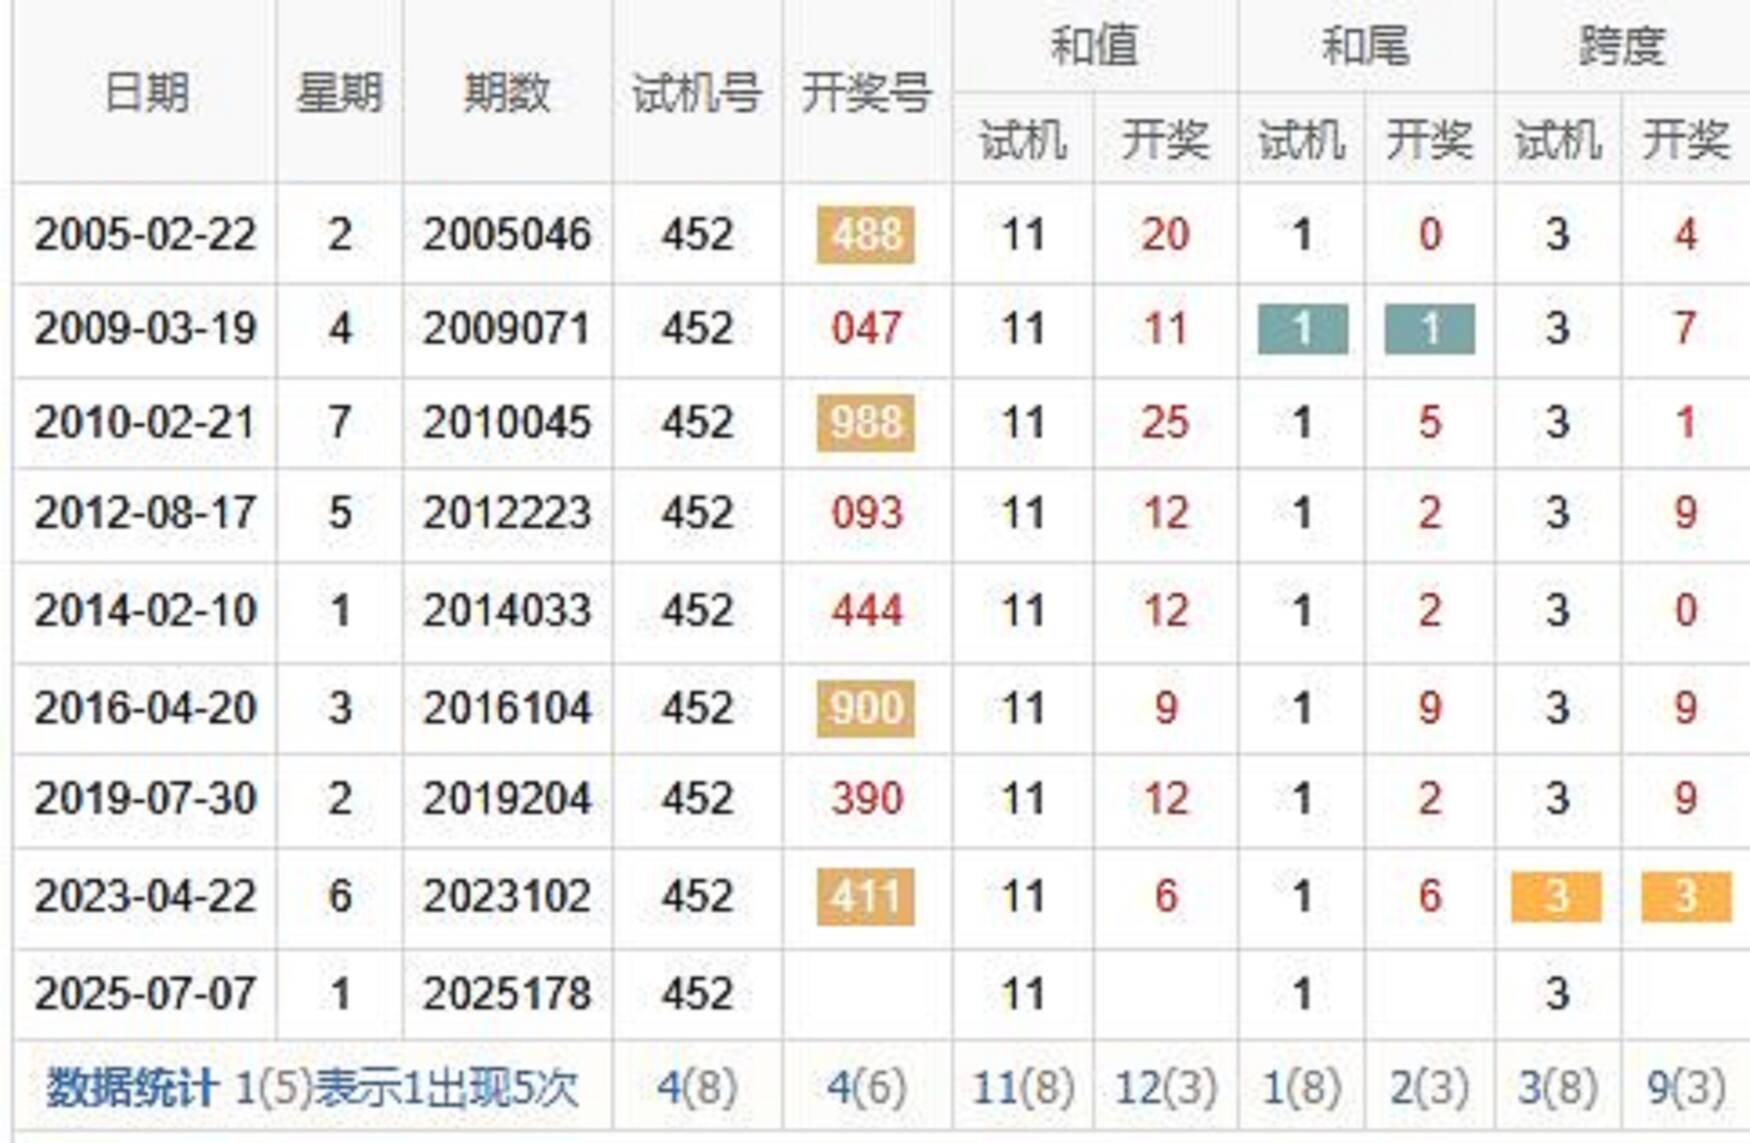Screen dimensions: 1750x1143
Task: Select the 开奖号 column header
Action: [866, 93]
